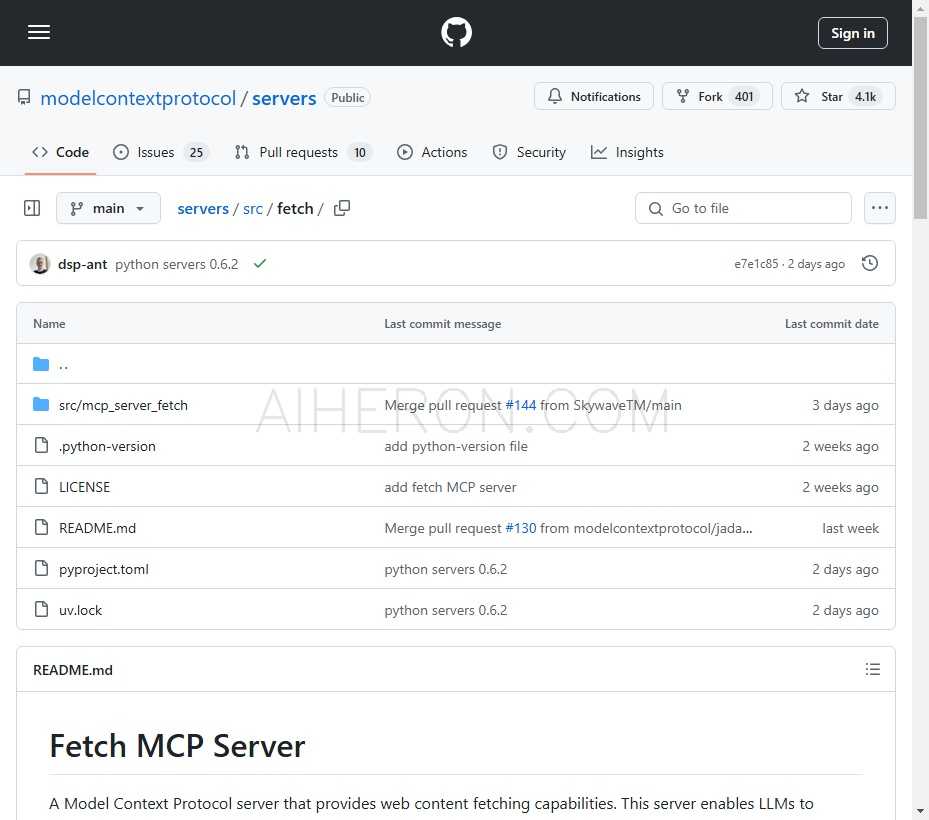Switch to the Code tab
Screen dimensions: 929x820
click(x=60, y=152)
